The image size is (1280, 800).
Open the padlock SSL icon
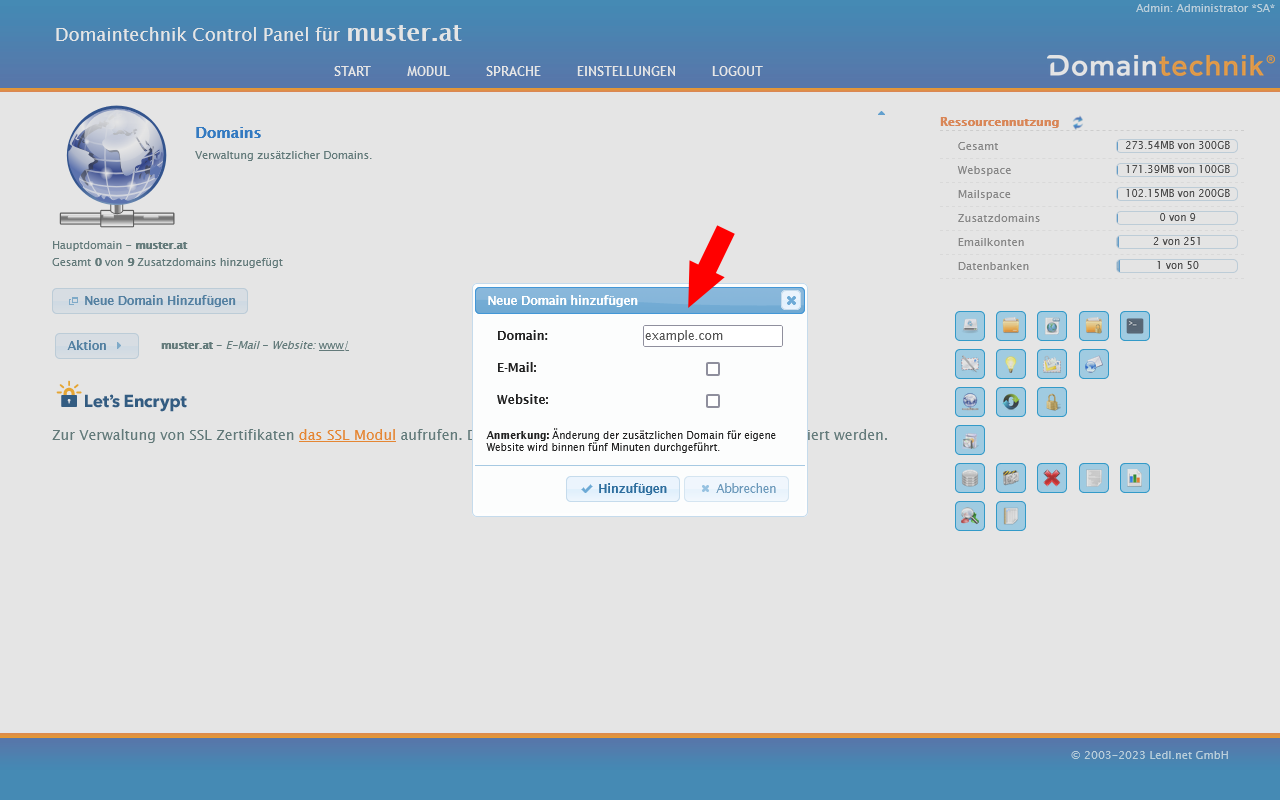click(x=1051, y=402)
